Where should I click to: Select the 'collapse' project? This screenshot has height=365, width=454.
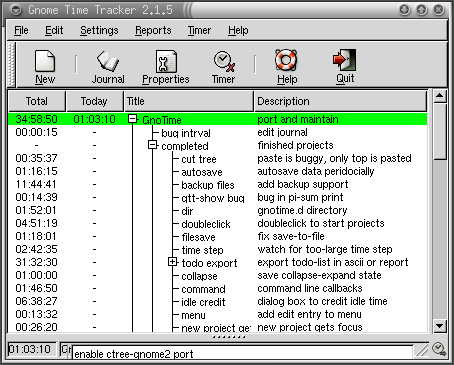(x=199, y=276)
